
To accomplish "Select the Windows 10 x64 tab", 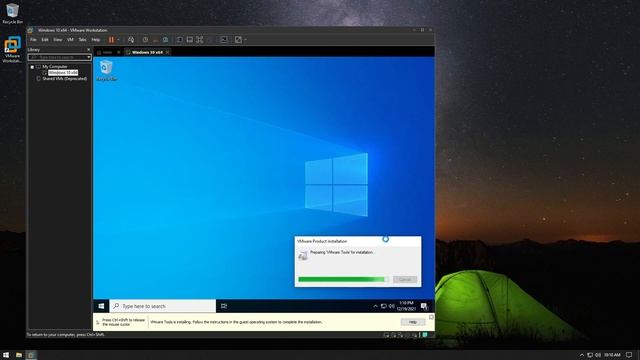I will (x=147, y=52).
